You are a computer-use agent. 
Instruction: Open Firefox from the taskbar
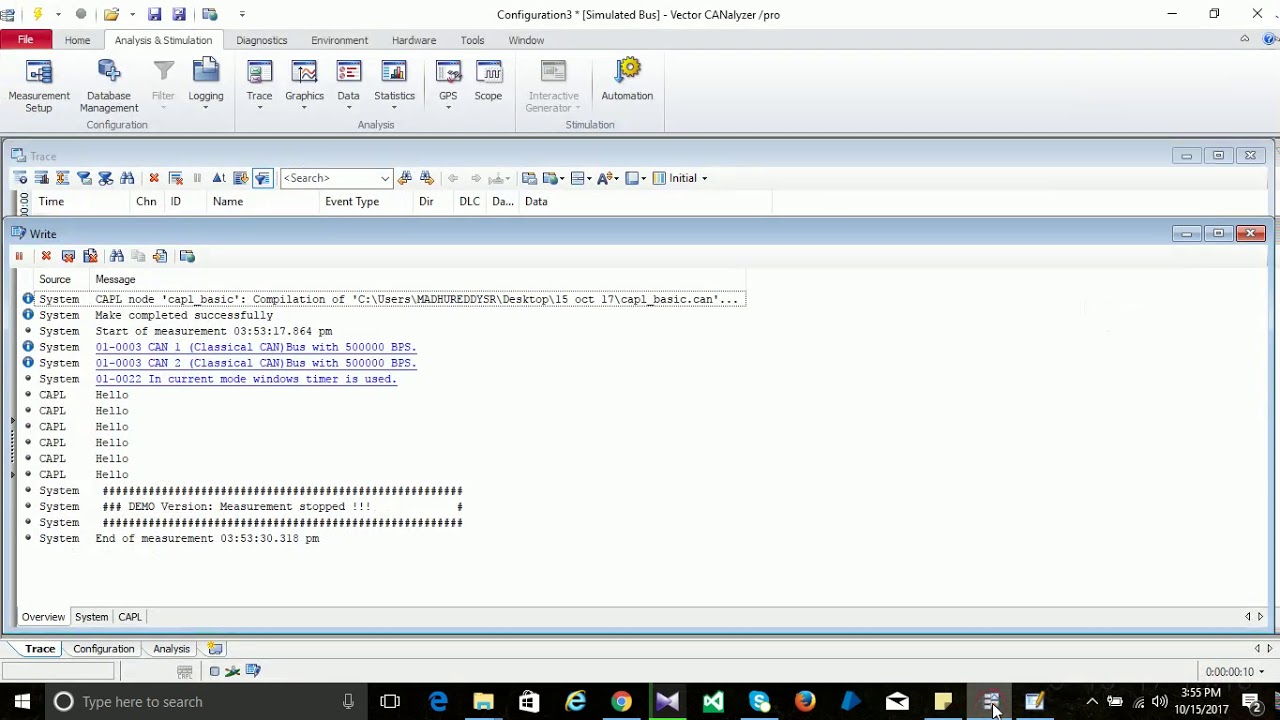click(x=805, y=702)
